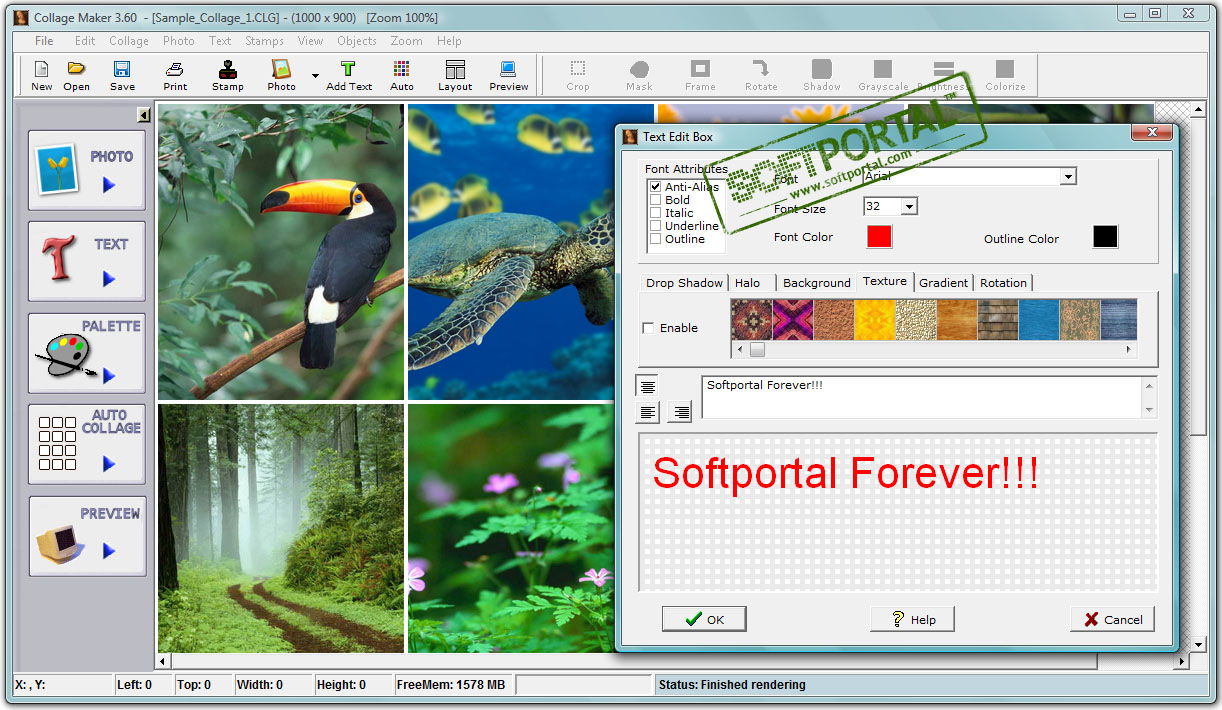Select the toucan photo in collage
The width and height of the screenshot is (1222, 710).
[281, 252]
